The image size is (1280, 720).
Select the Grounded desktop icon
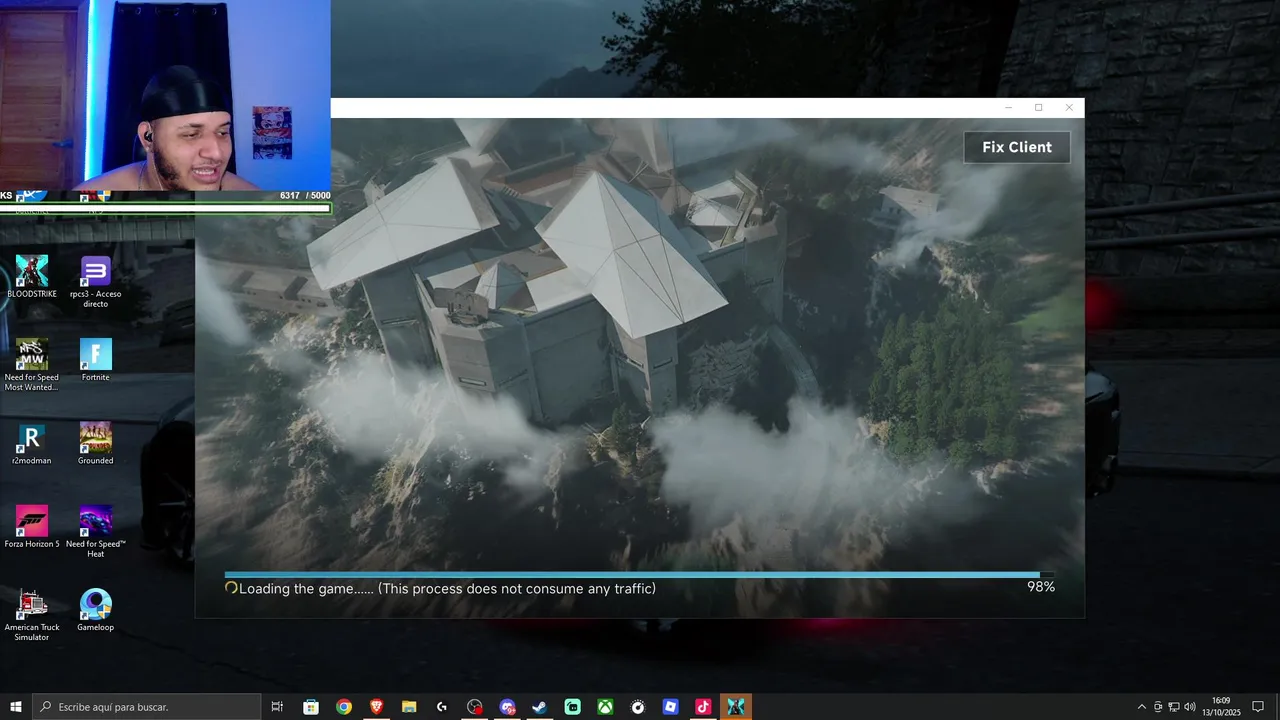tap(95, 444)
